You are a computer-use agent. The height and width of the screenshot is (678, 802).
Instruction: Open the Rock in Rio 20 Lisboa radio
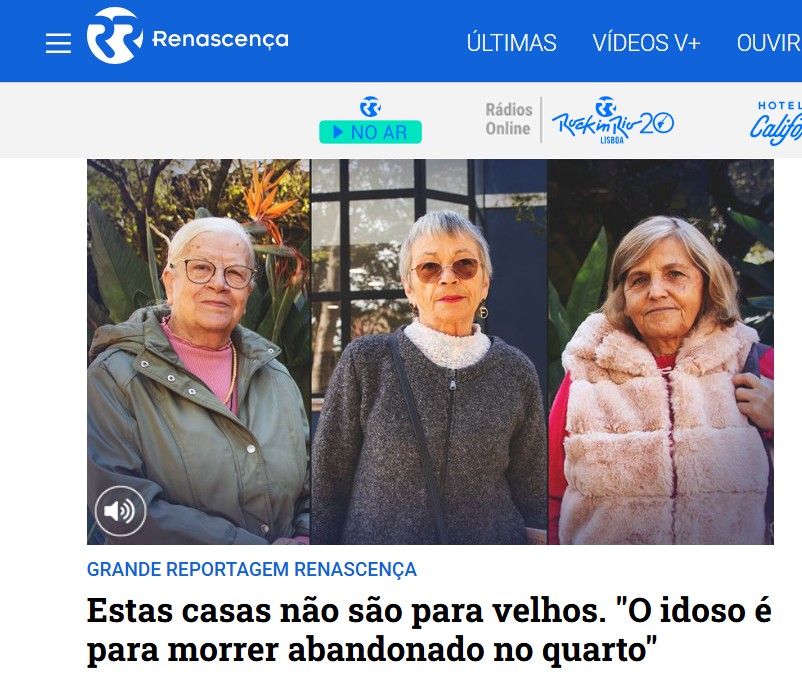612,121
